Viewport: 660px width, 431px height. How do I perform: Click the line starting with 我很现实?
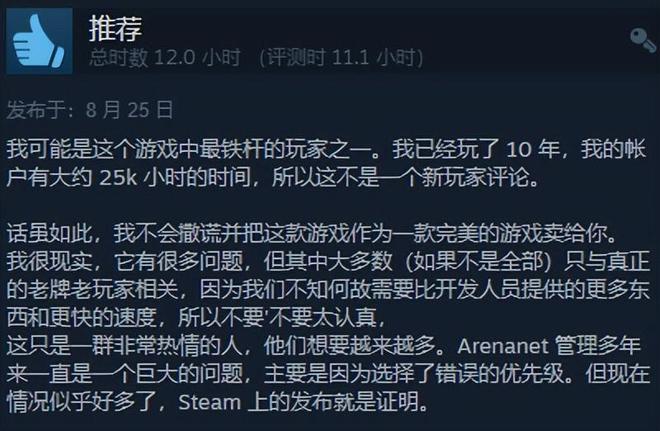coord(328,262)
